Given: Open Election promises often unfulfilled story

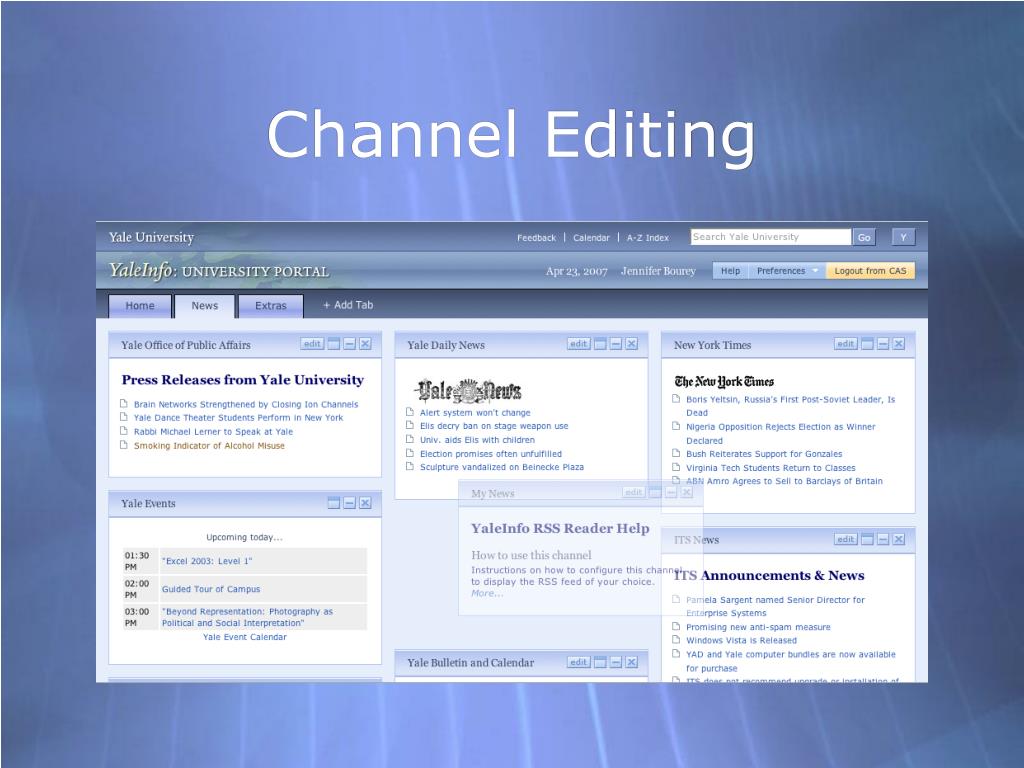Looking at the screenshot, I should pyautogui.click(x=490, y=454).
